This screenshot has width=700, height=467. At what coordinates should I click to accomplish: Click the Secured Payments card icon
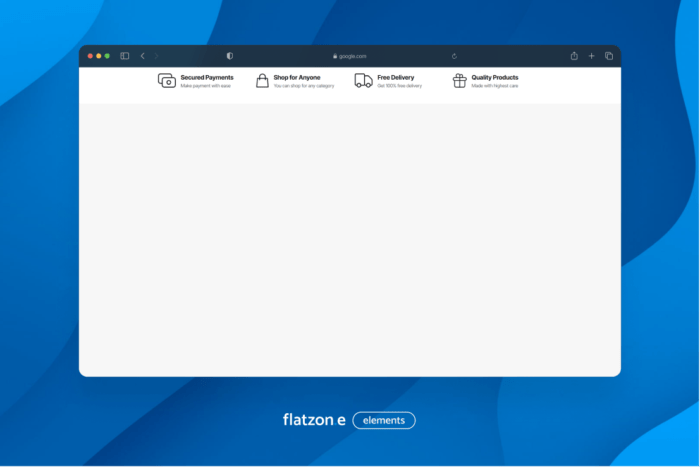coord(167,81)
